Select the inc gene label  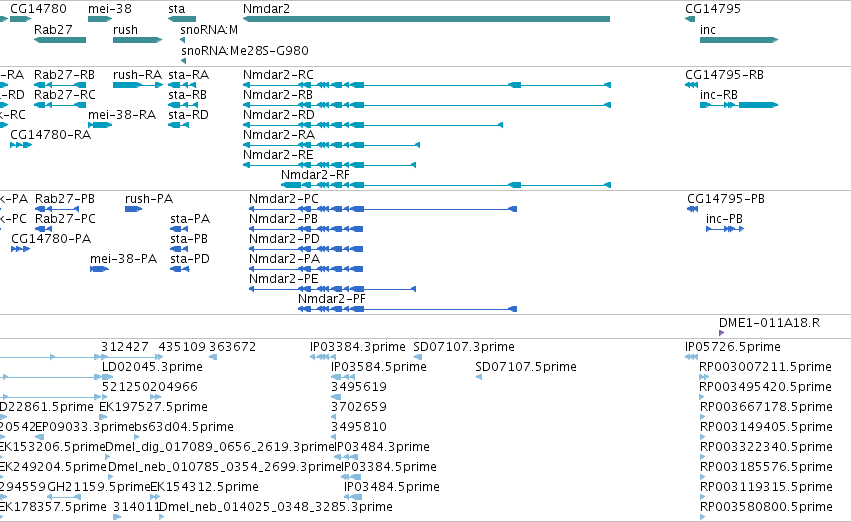point(708,30)
